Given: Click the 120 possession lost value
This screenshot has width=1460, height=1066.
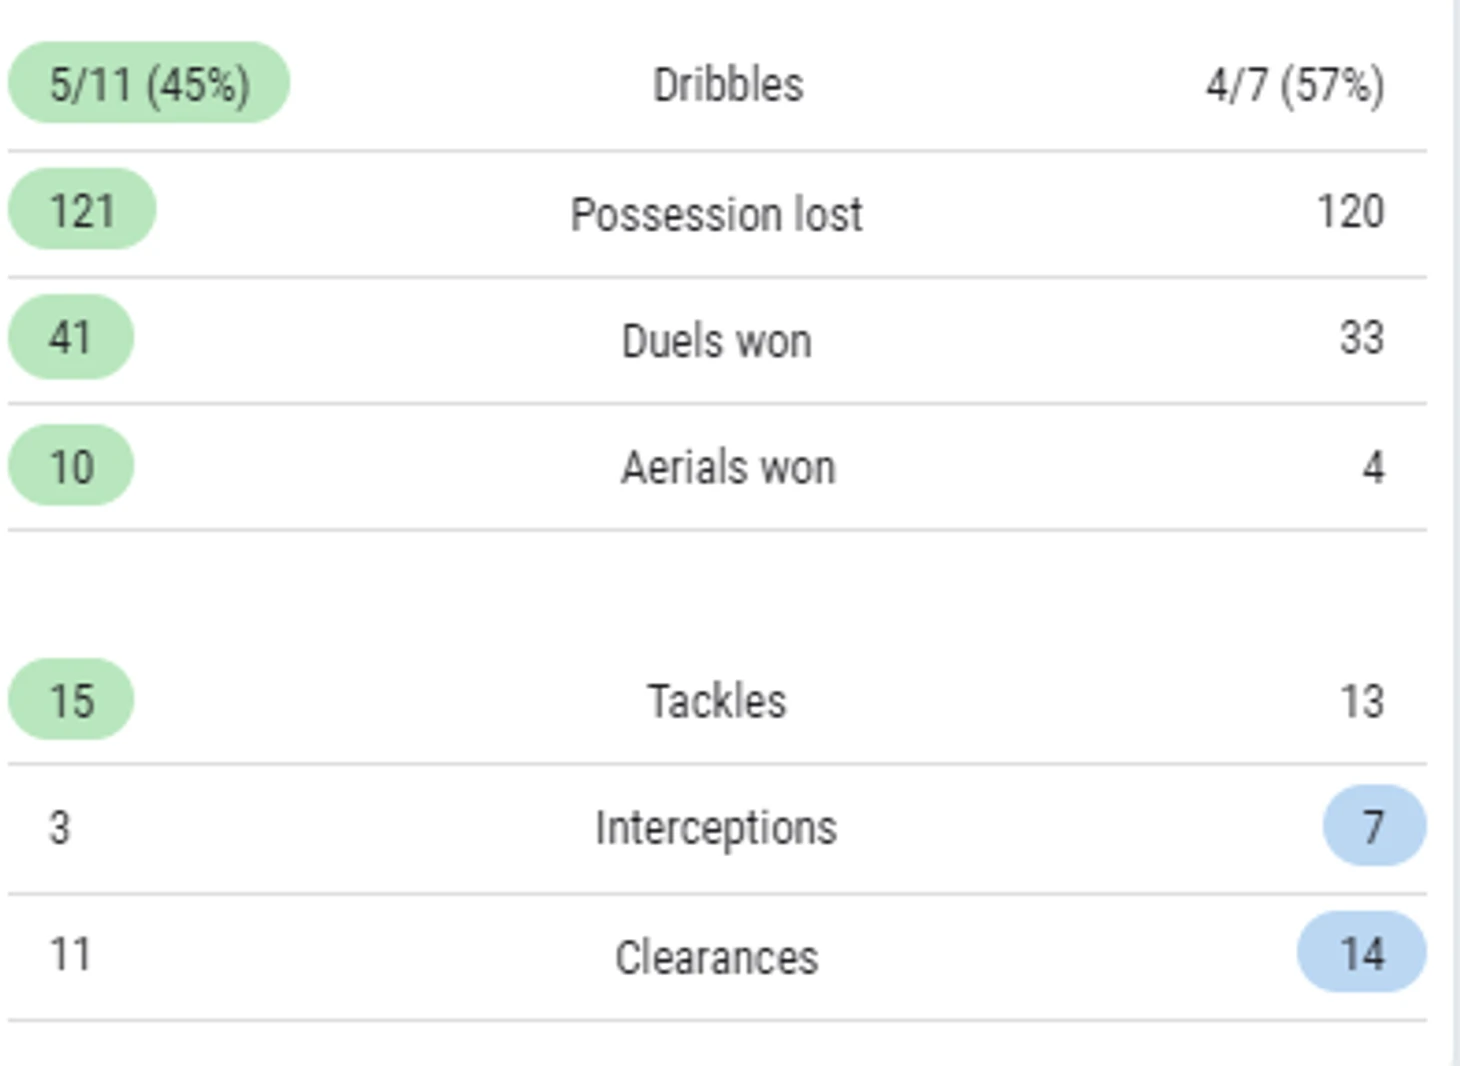Looking at the screenshot, I should 1350,211.
